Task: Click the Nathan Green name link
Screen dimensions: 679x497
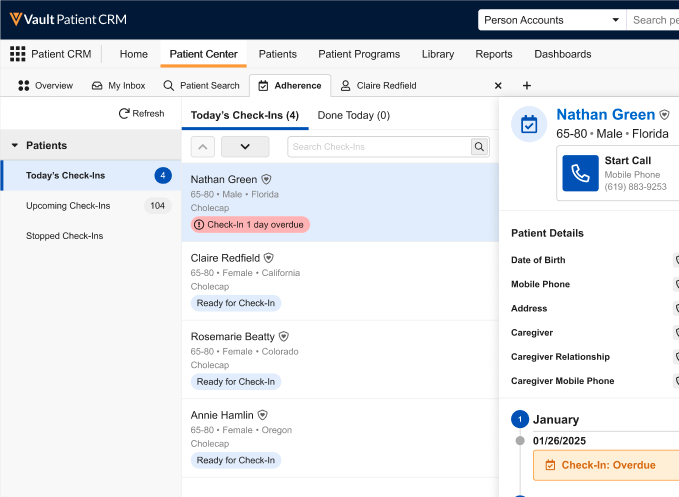Action: (605, 115)
